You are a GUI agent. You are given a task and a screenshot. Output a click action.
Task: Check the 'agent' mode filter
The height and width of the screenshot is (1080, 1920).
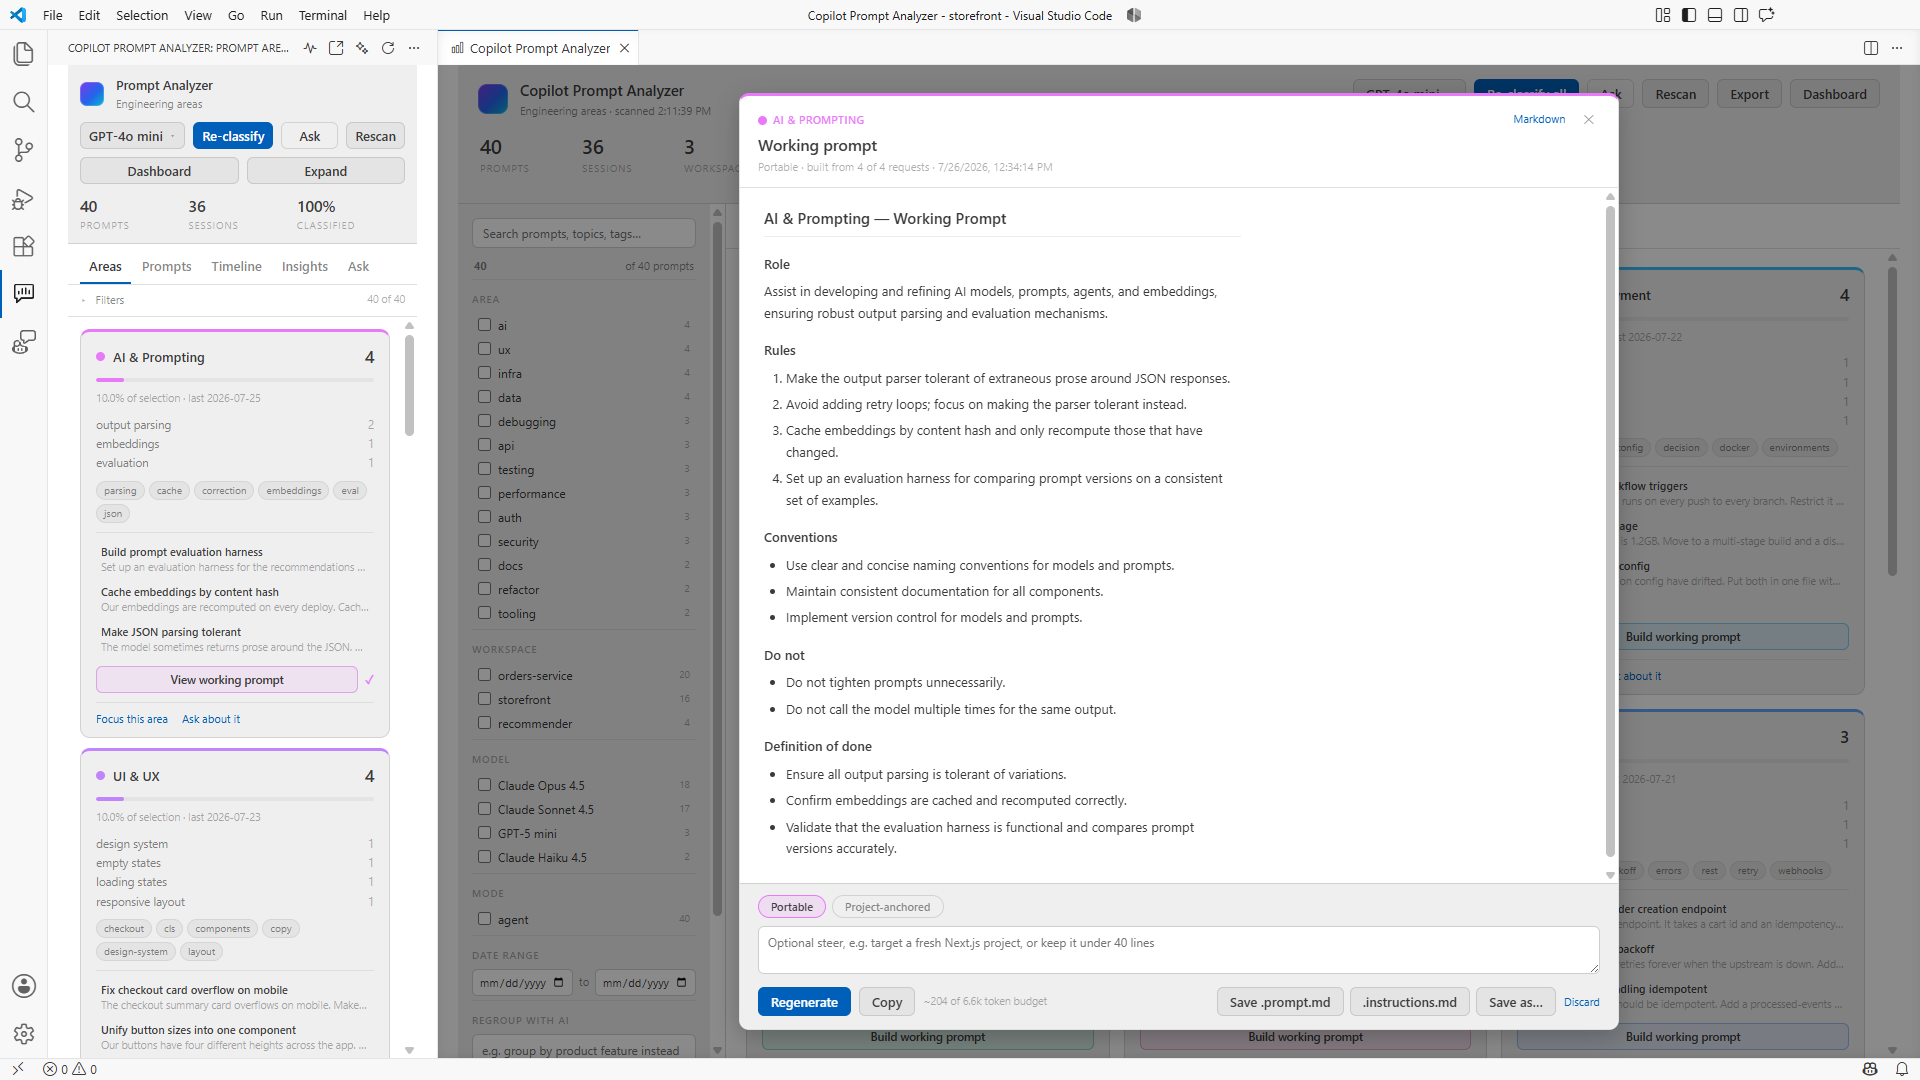(484, 919)
